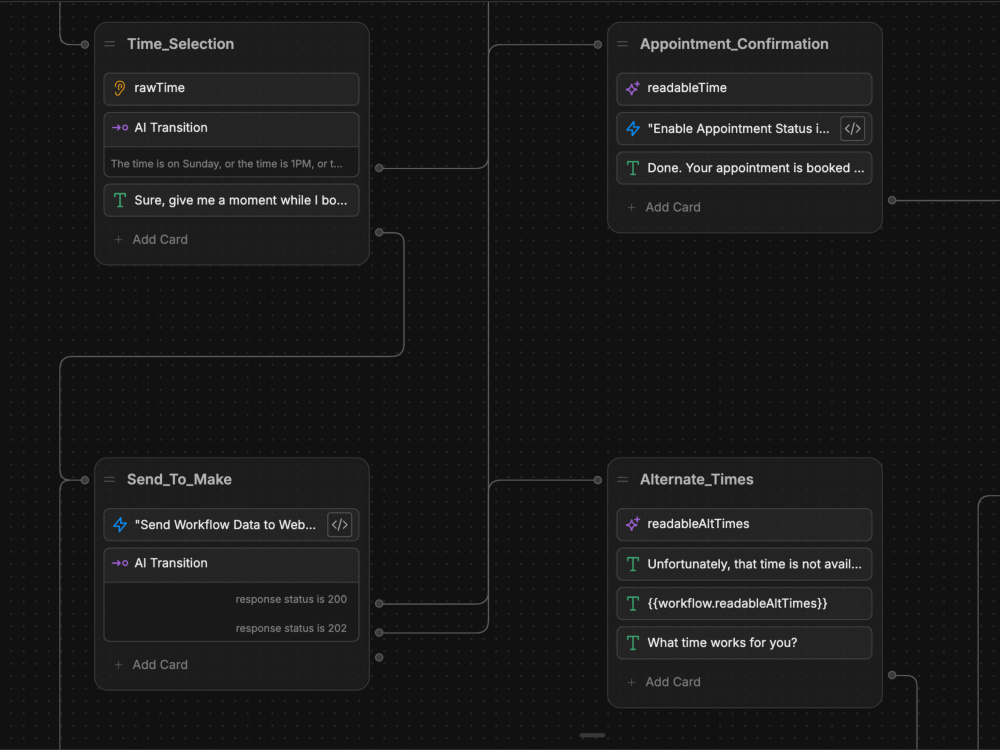The height and width of the screenshot is (750, 1000).
Task: Open the rawTime capture card
Action: (232, 89)
